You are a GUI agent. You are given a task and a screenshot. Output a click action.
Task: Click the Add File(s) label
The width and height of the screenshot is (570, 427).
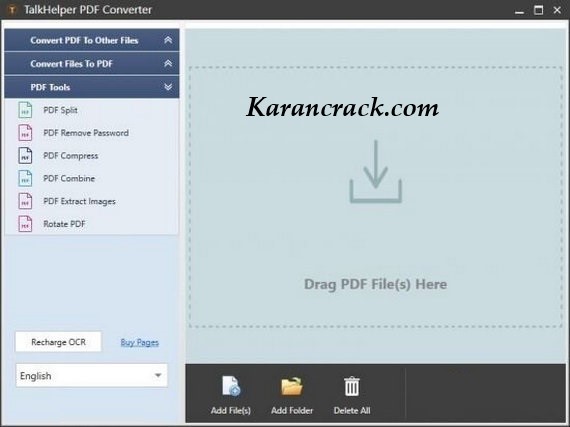pyautogui.click(x=231, y=411)
